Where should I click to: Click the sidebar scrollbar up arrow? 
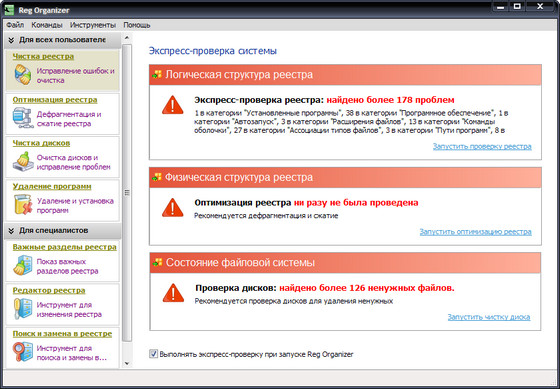[126, 37]
